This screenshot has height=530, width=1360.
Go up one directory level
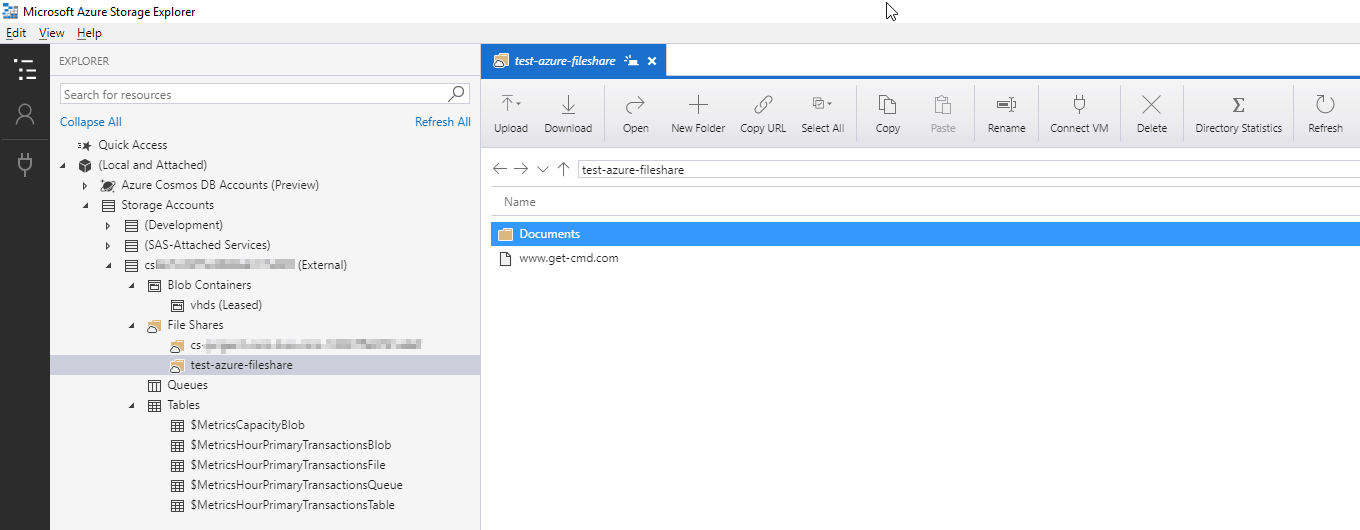click(x=564, y=169)
